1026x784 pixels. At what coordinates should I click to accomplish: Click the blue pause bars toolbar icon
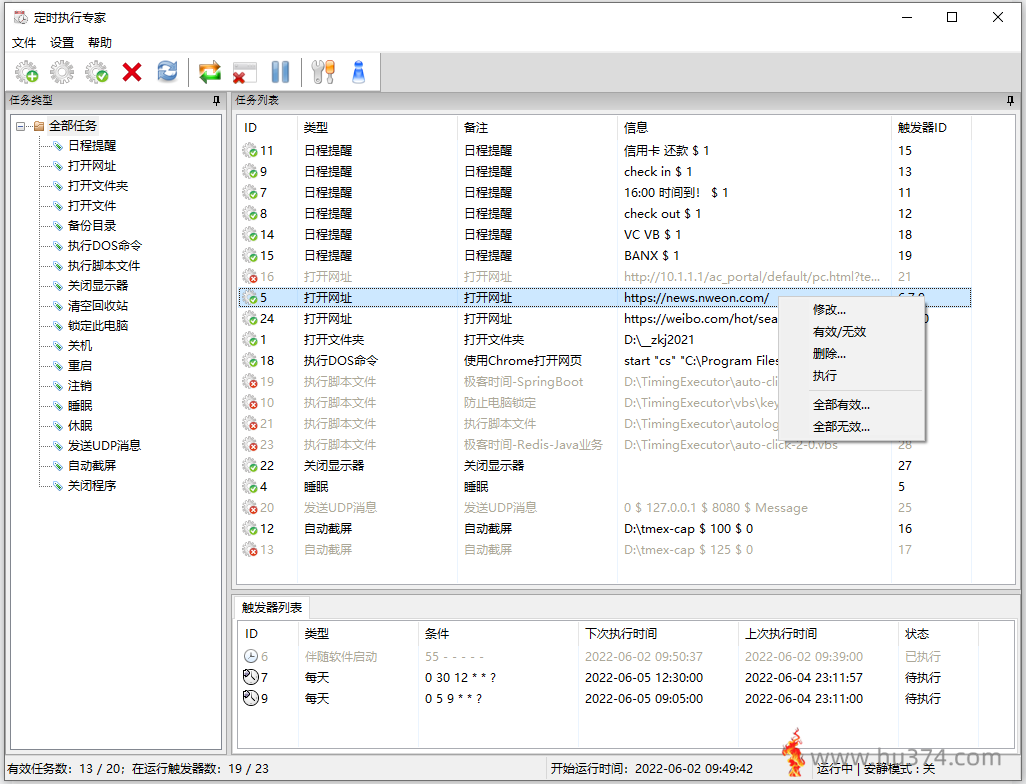pyautogui.click(x=280, y=72)
